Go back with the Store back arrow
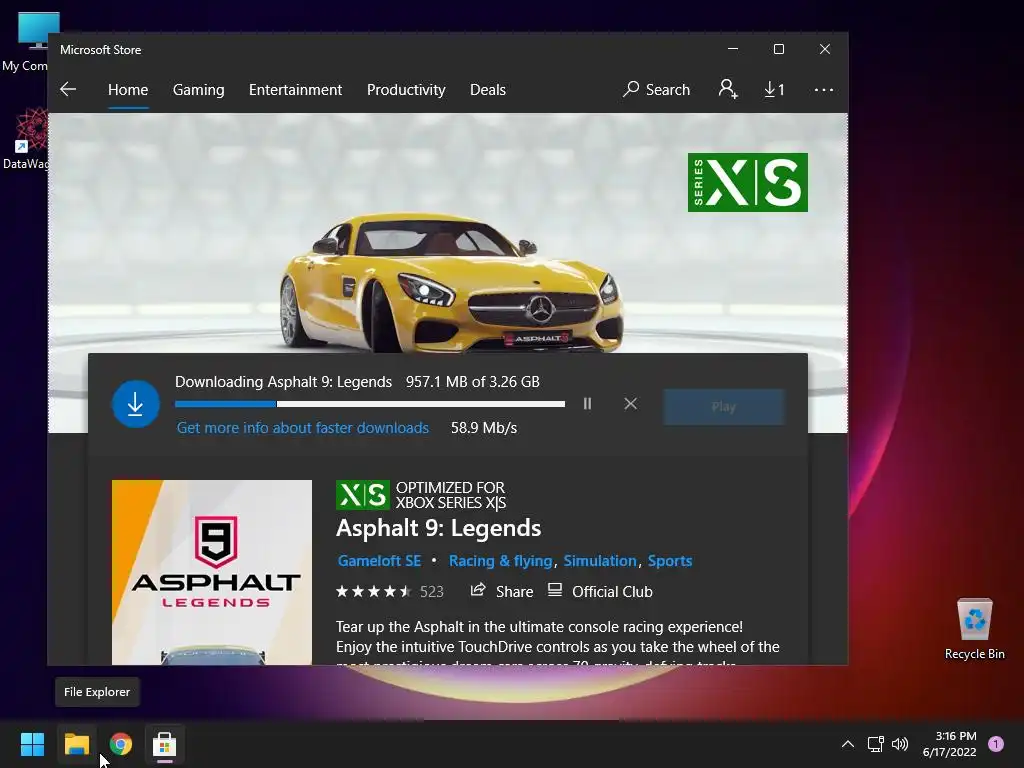The width and height of the screenshot is (1024, 768). (x=68, y=89)
